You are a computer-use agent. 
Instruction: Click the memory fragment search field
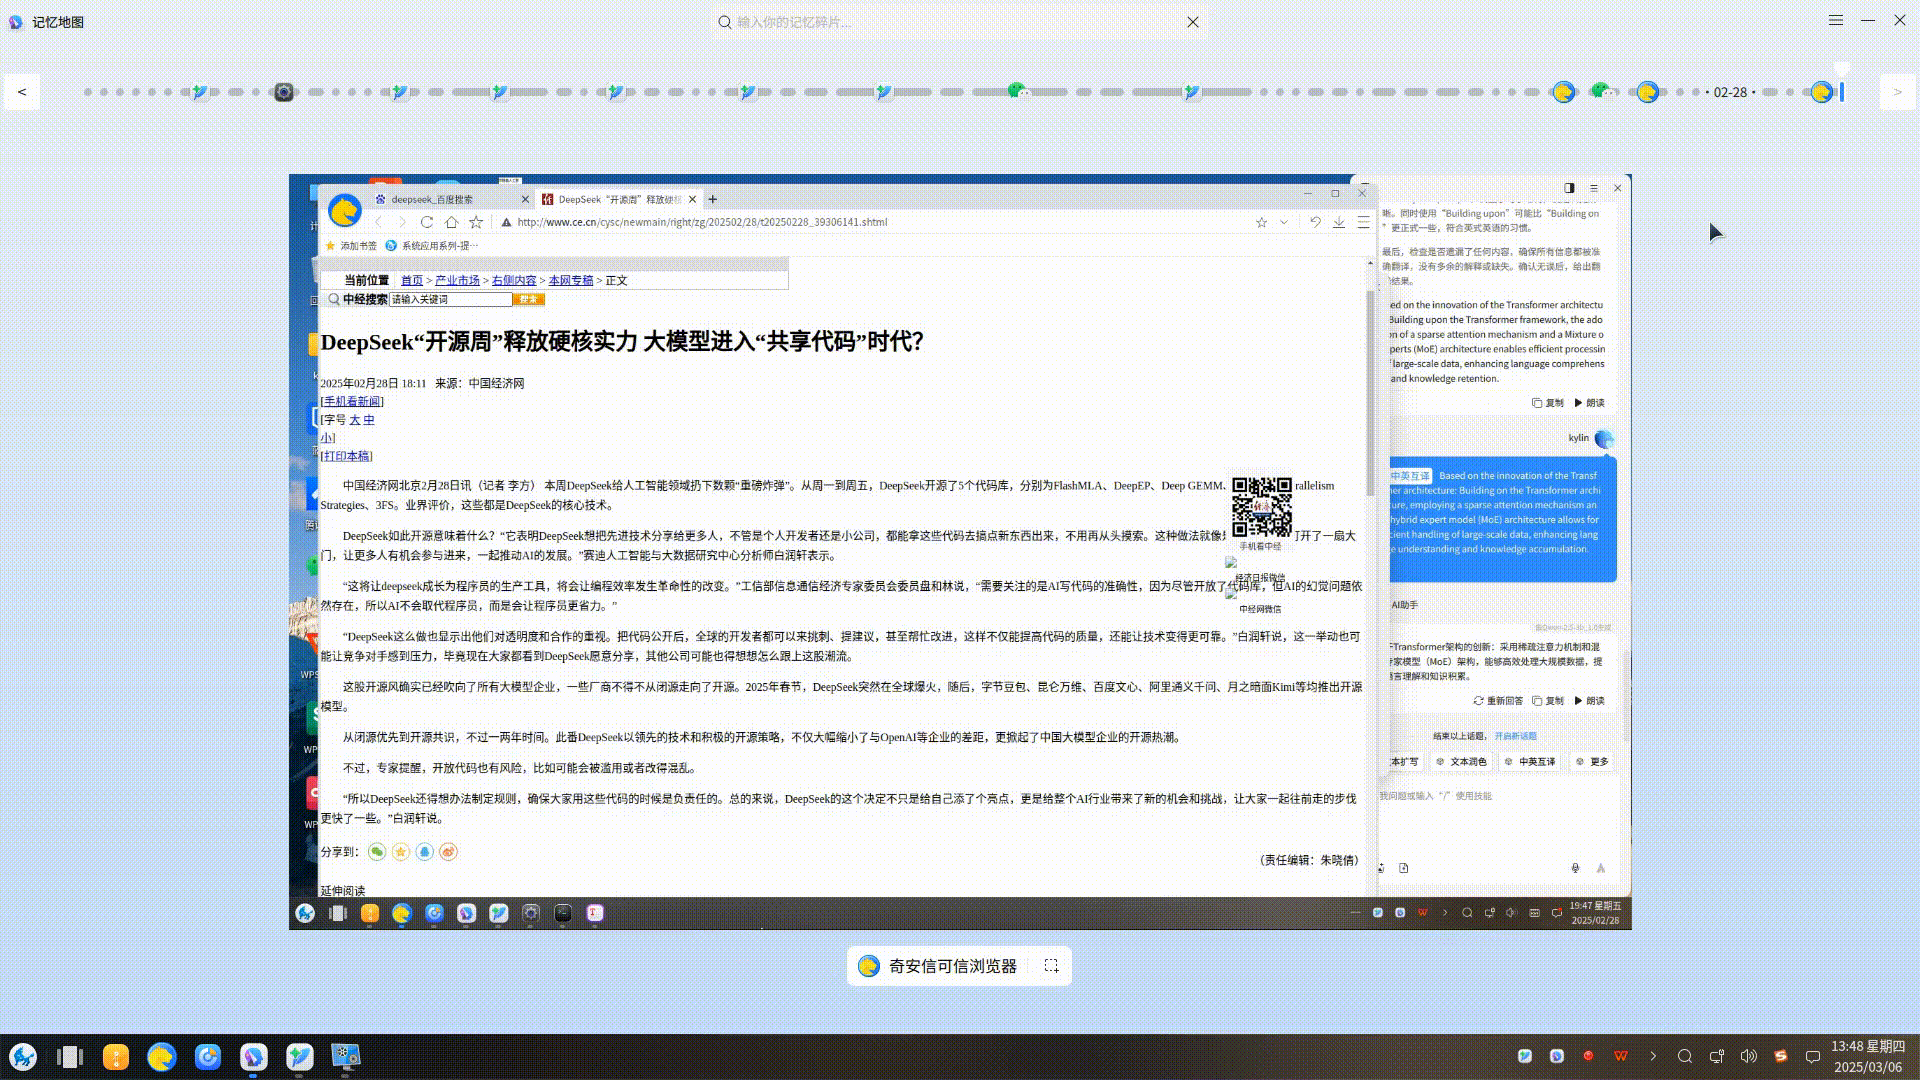coord(957,22)
